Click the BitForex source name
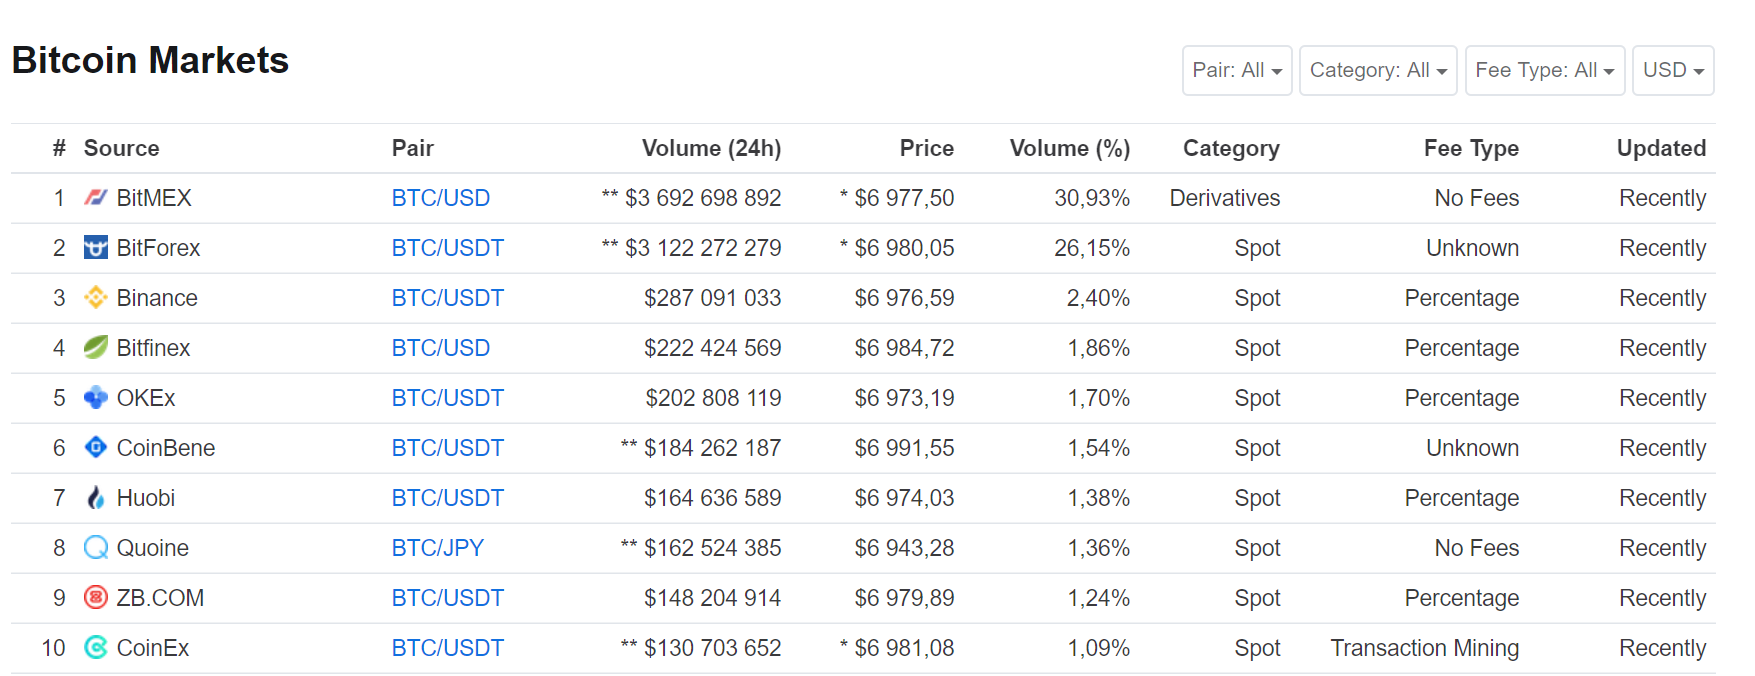This screenshot has height=676, width=1755. click(158, 248)
